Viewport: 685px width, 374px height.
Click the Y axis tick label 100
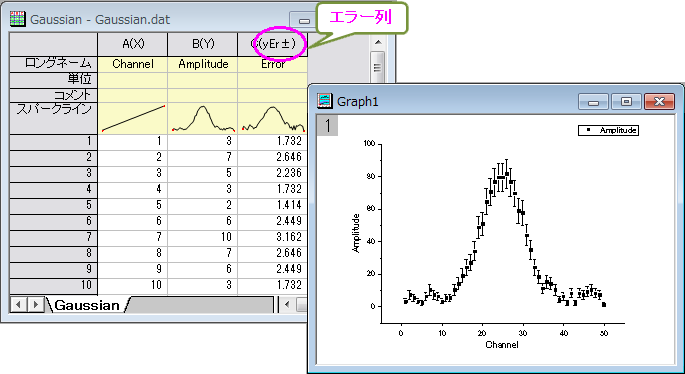pos(369,144)
